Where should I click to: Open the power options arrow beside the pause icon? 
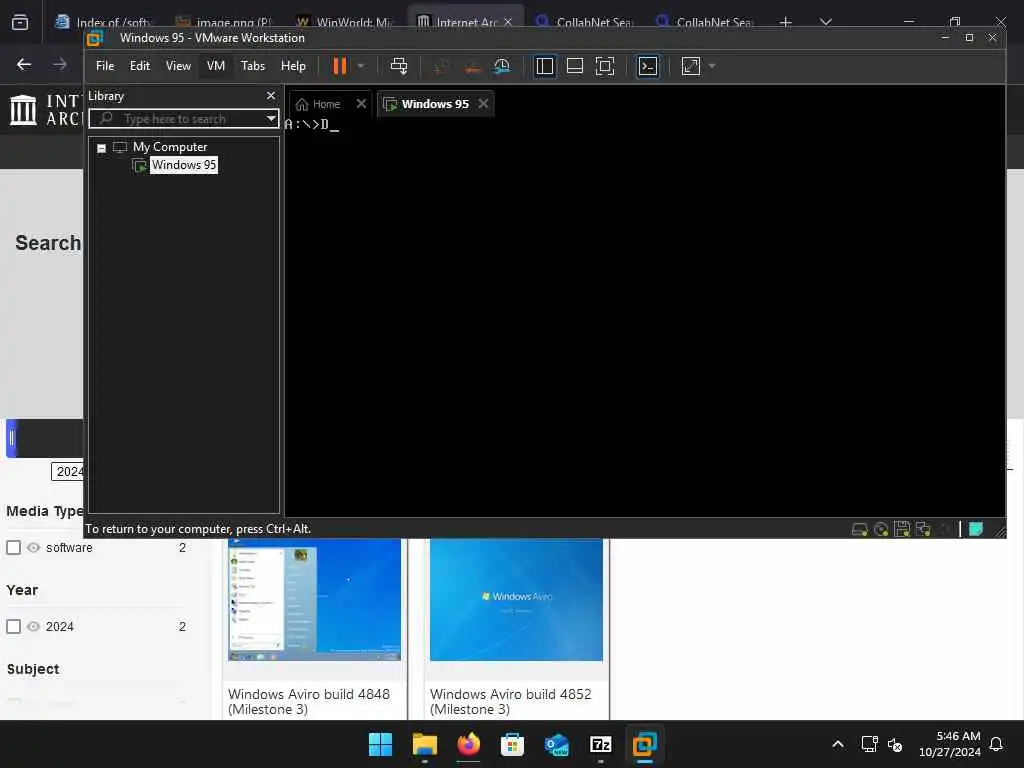[360, 66]
